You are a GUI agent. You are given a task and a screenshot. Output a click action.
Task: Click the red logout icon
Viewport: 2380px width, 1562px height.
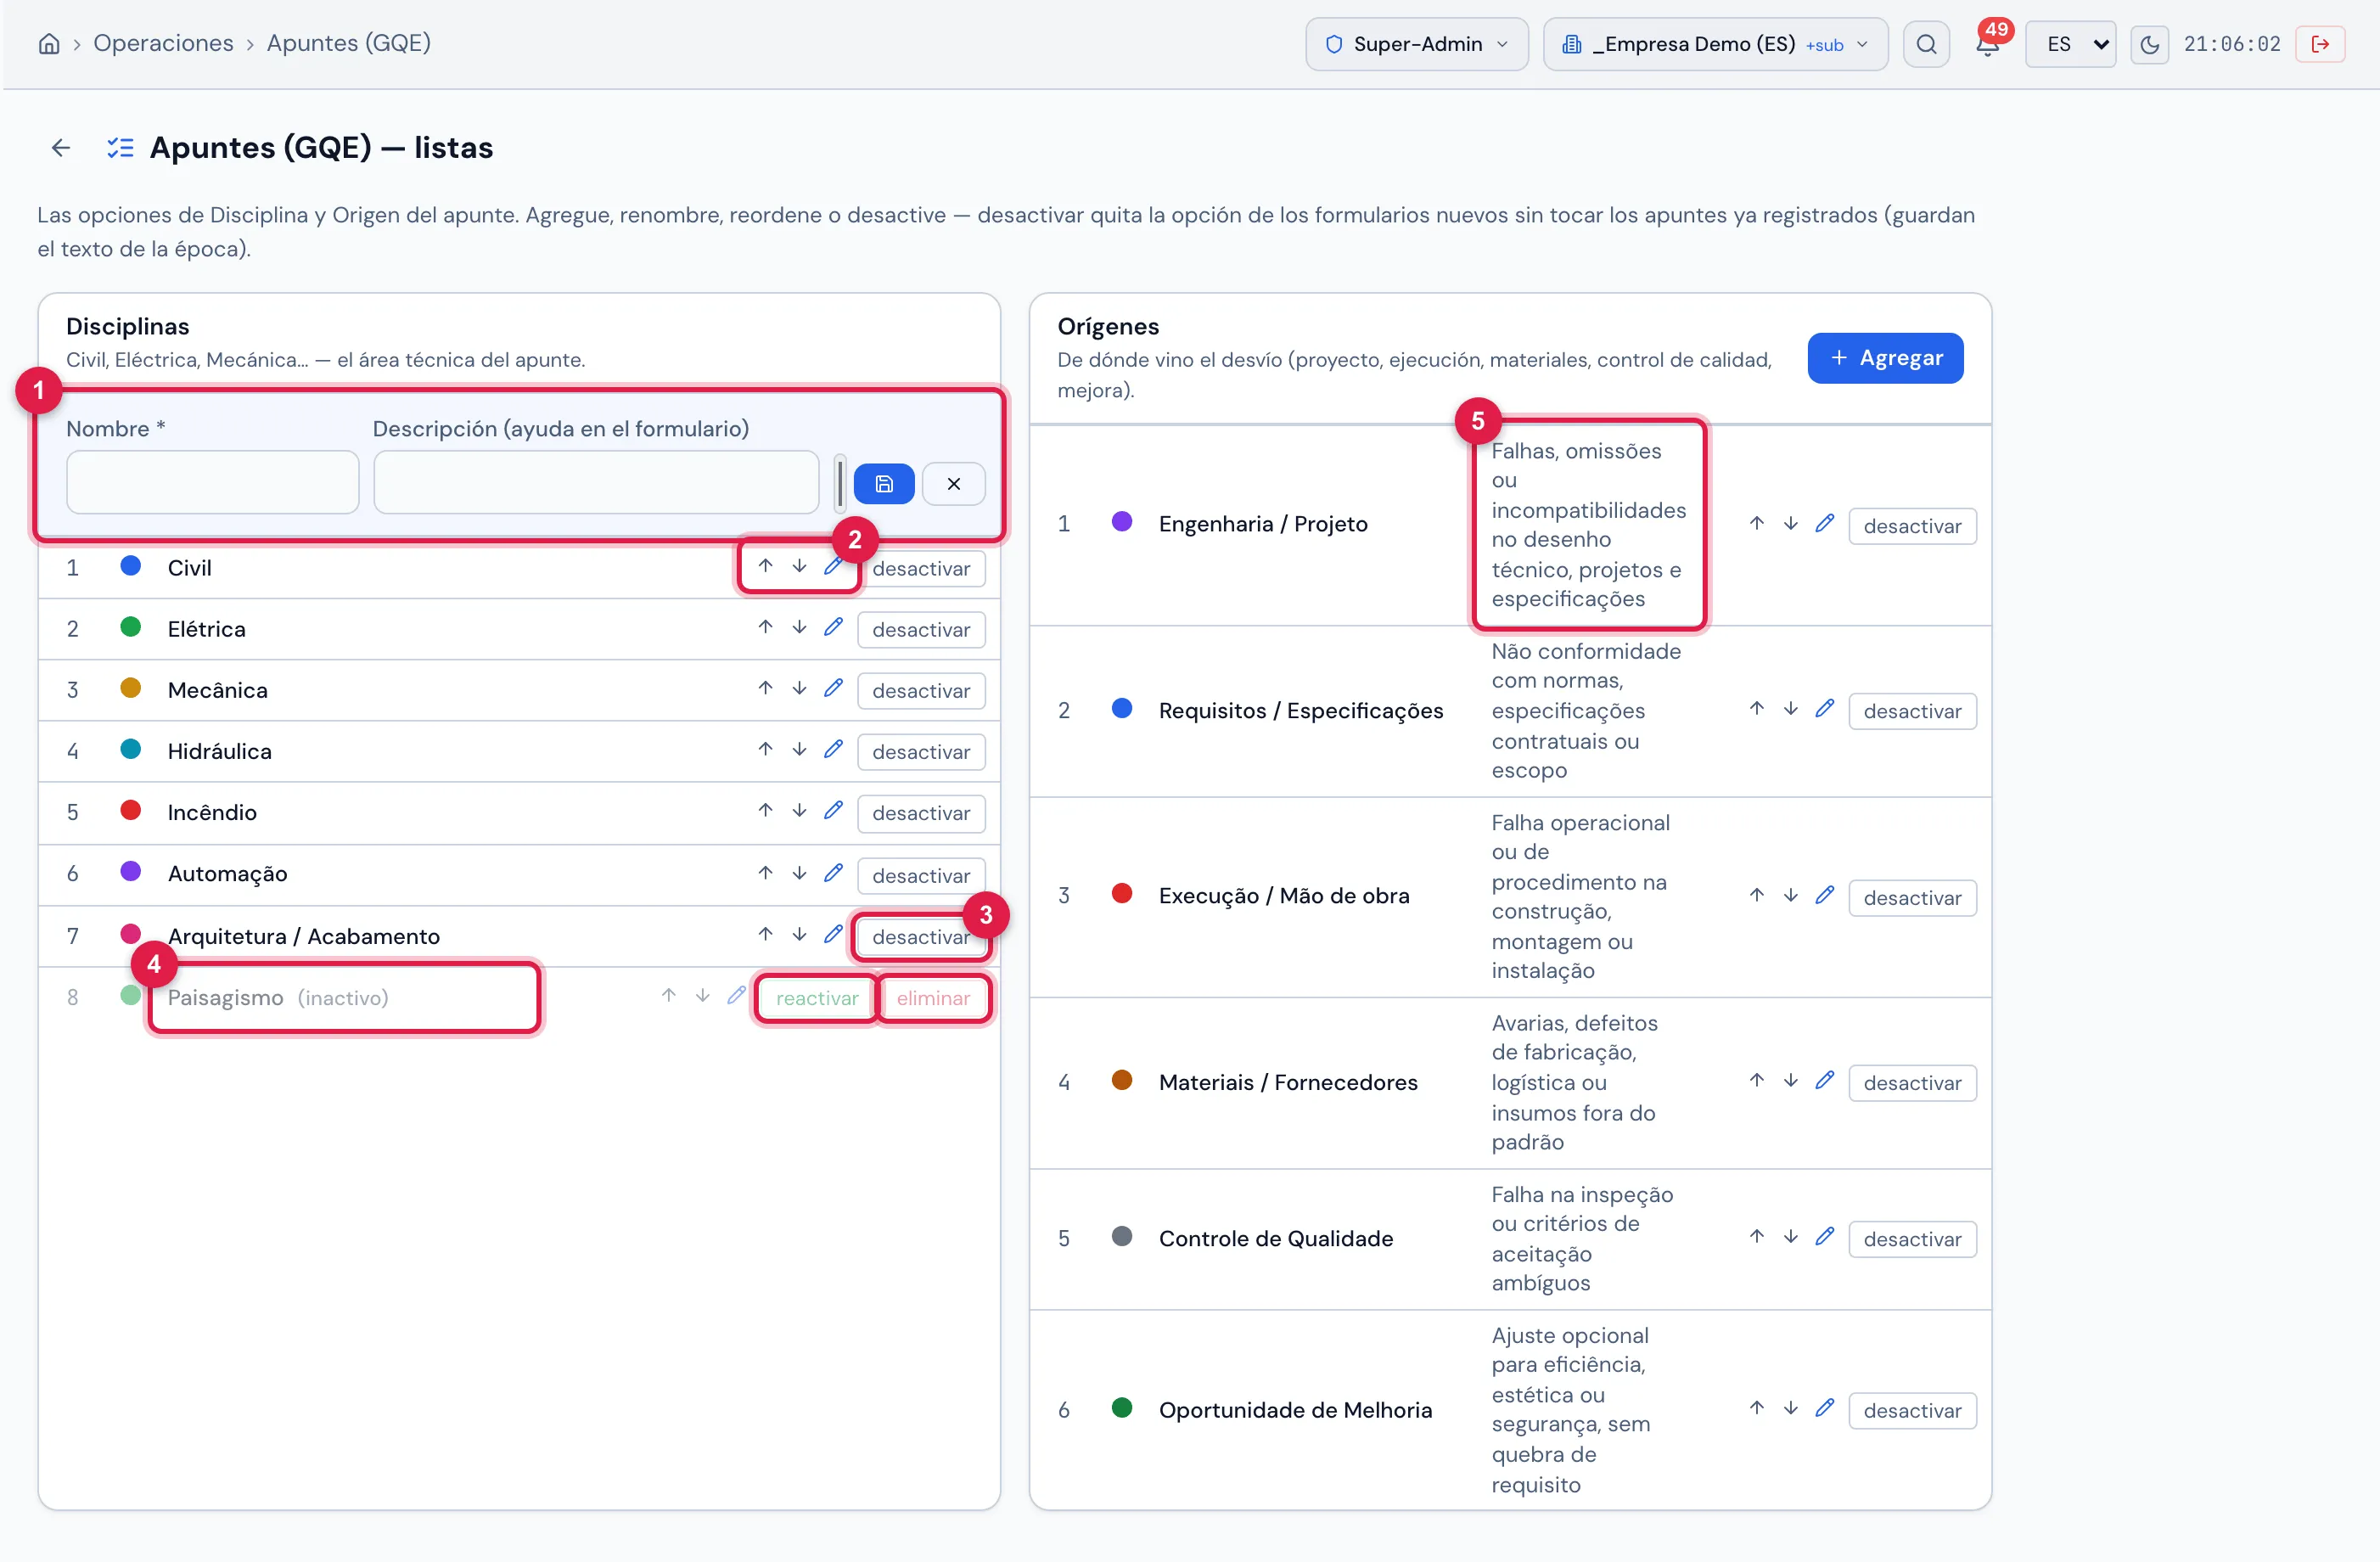2320,44
